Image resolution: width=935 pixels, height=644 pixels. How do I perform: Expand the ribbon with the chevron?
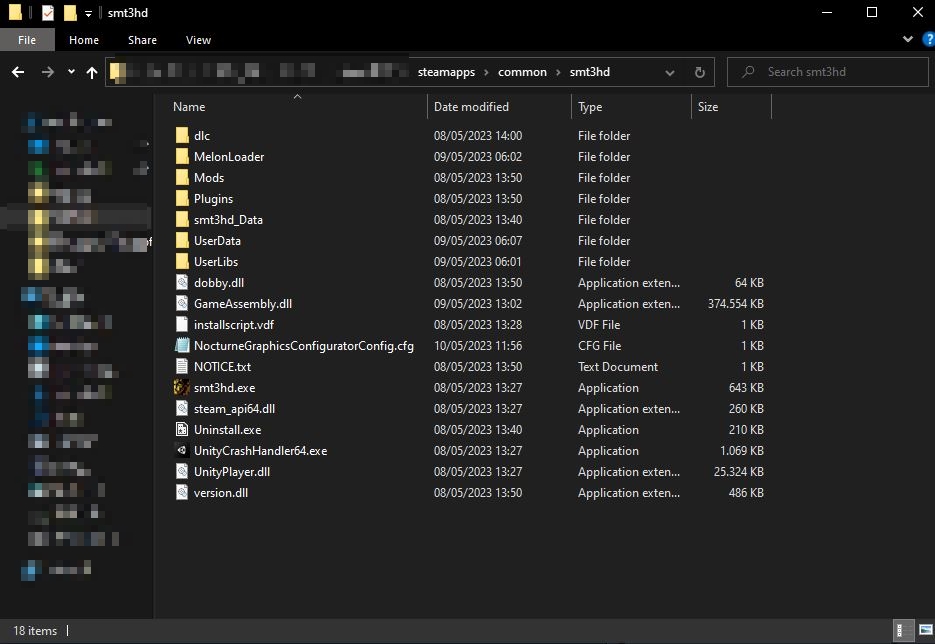(x=908, y=39)
